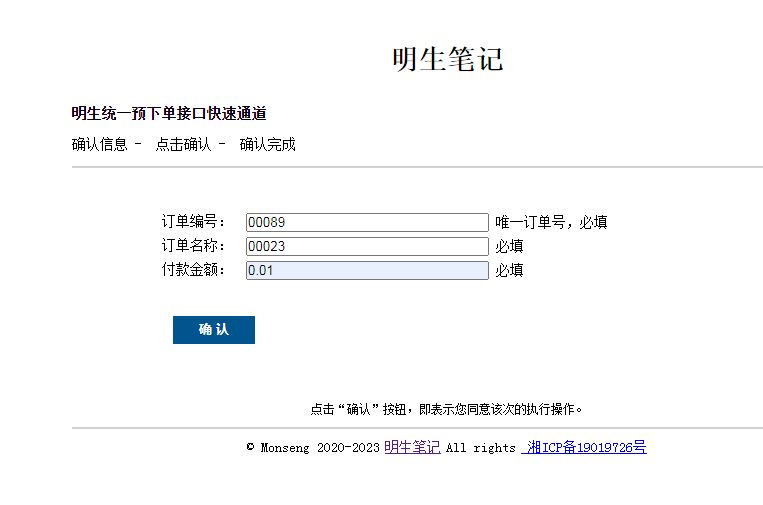Click the All rights footer text

pyautogui.click(x=481, y=448)
